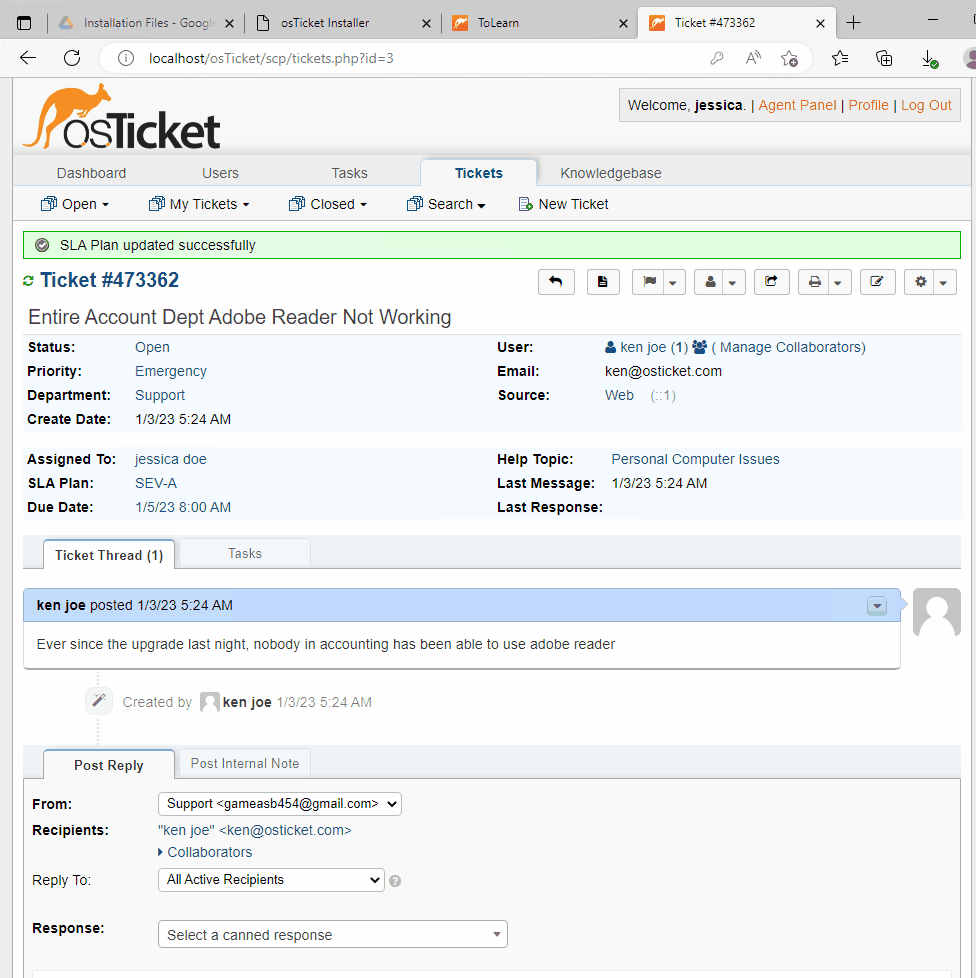Click the assign person icon button

pos(710,282)
